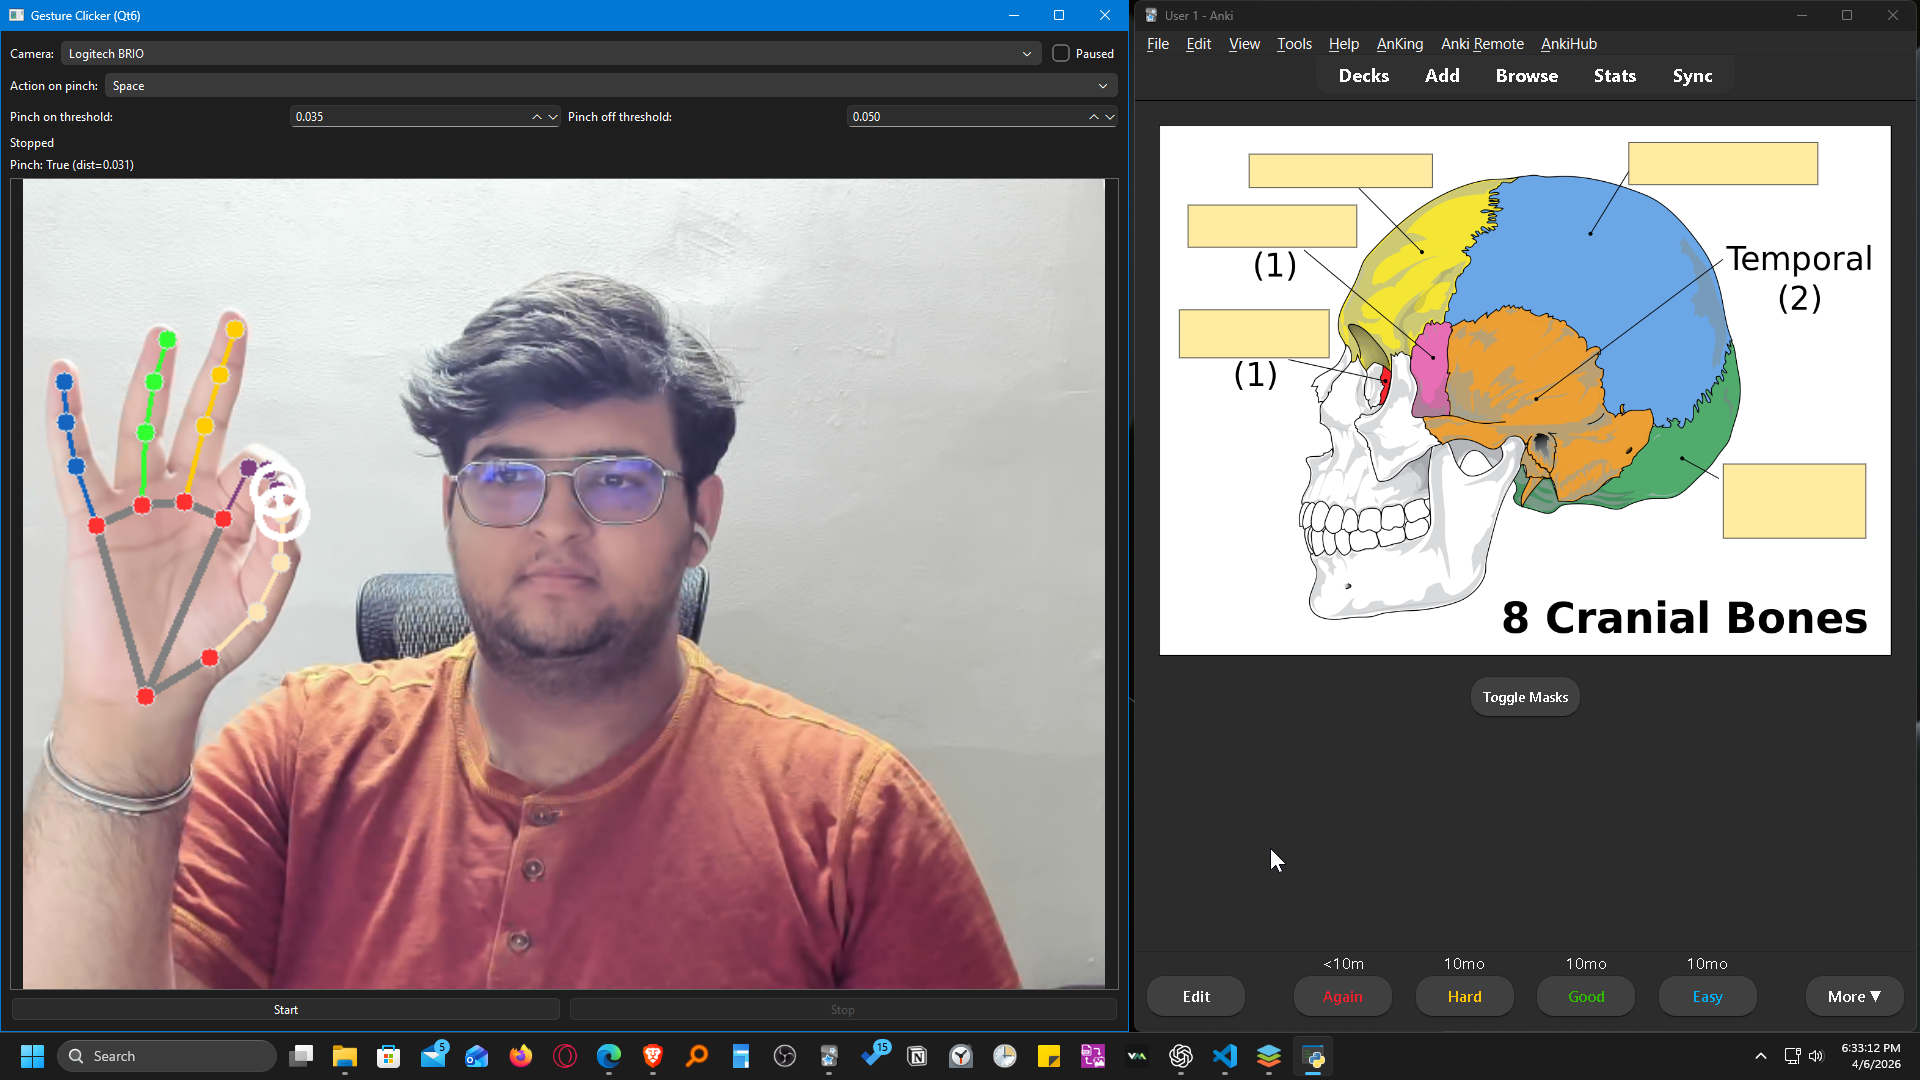Switch to the Decks screen in Anki
This screenshot has width=1920, height=1080.
coord(1363,75)
